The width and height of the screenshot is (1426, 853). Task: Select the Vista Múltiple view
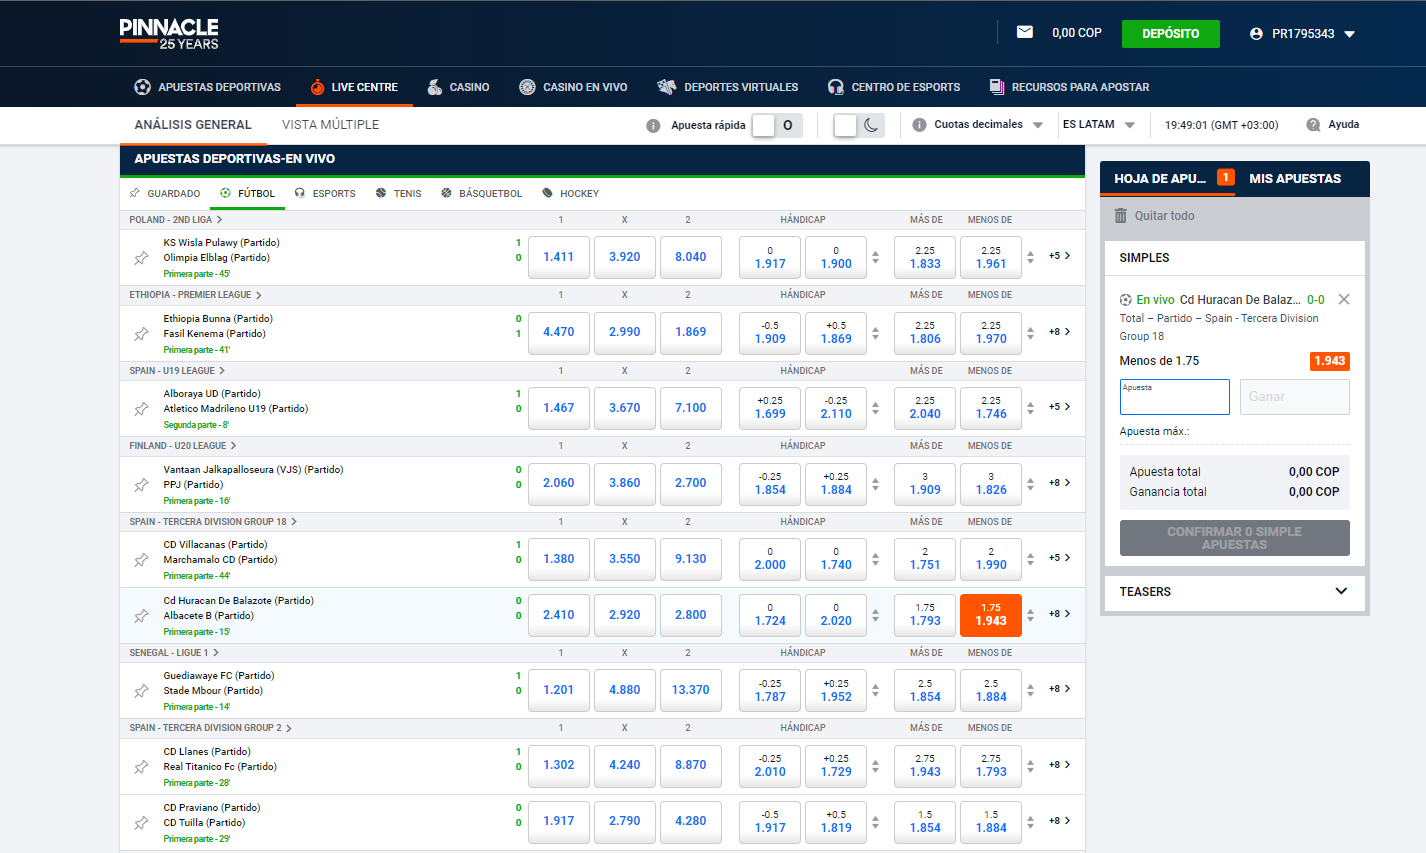pos(330,125)
